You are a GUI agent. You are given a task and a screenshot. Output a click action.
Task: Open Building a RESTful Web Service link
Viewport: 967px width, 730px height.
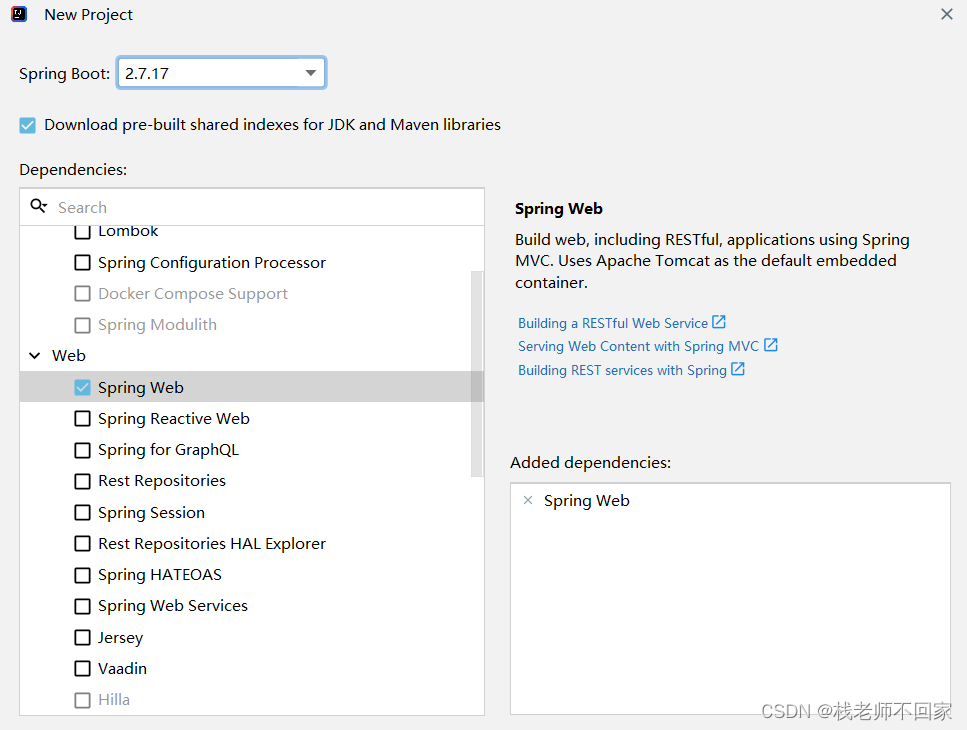(x=612, y=323)
